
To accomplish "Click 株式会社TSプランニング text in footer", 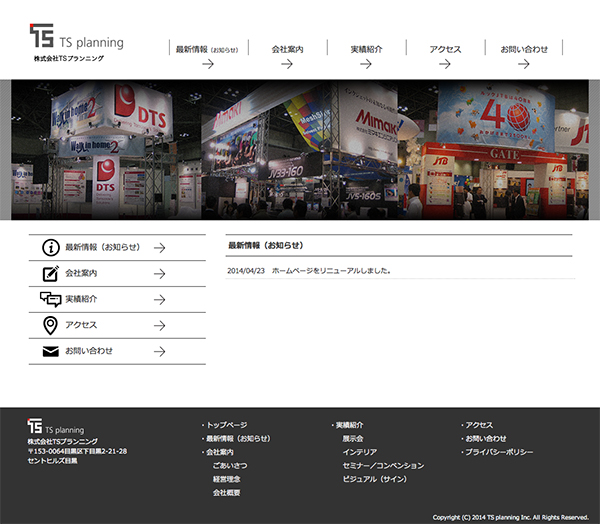I will click(62, 441).
